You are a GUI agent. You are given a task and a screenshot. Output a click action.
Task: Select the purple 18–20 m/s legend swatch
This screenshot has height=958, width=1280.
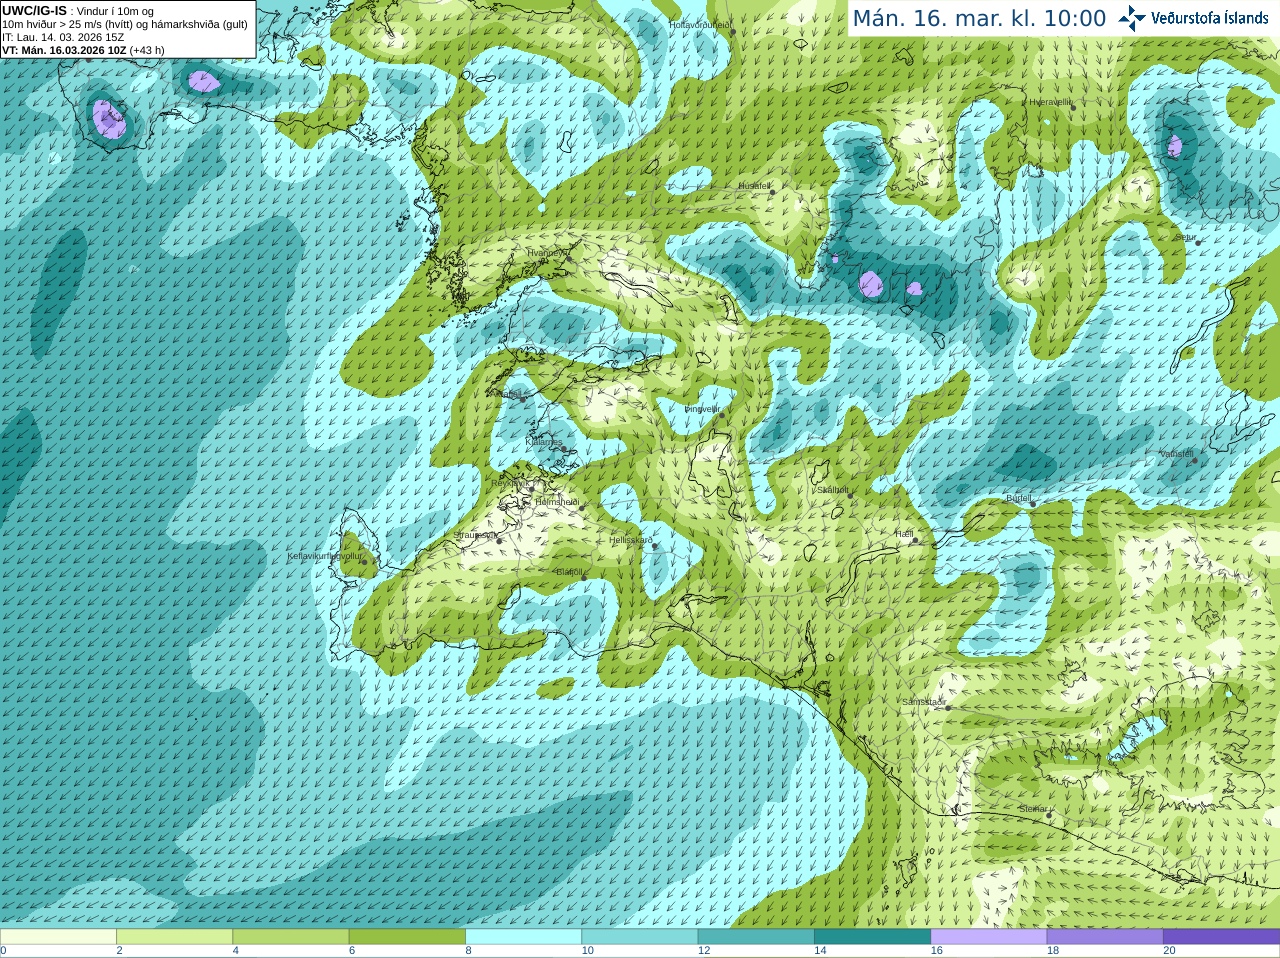click(1105, 937)
